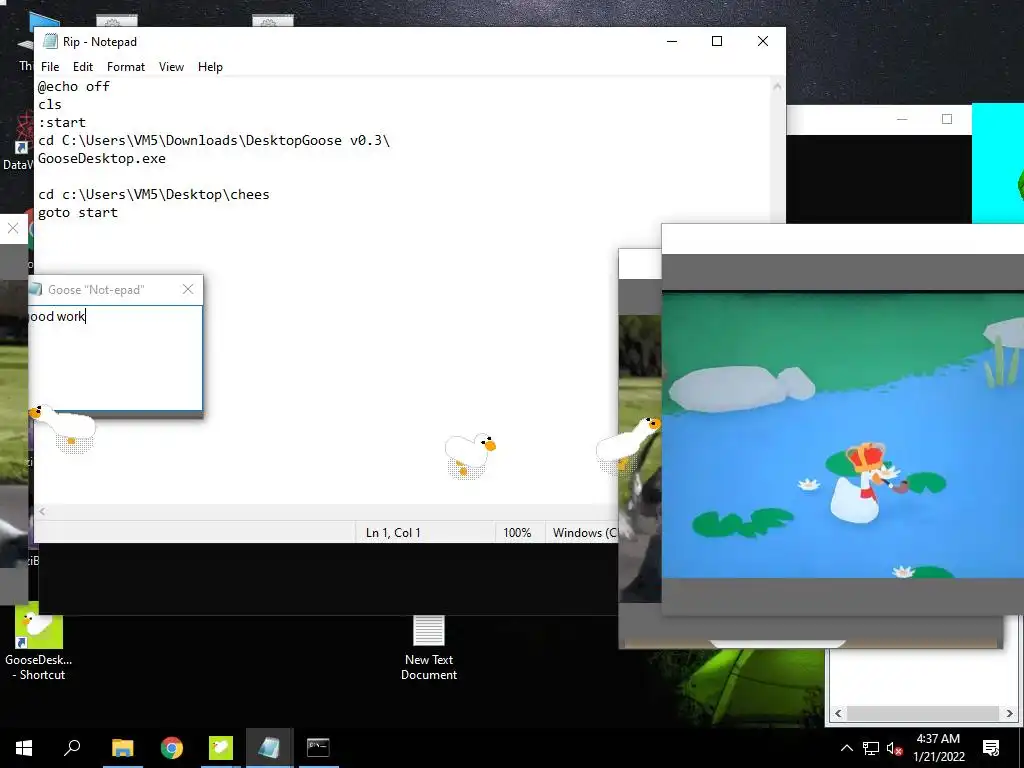Click the muted volume tray icon
This screenshot has height=768, width=1024.
(x=895, y=748)
